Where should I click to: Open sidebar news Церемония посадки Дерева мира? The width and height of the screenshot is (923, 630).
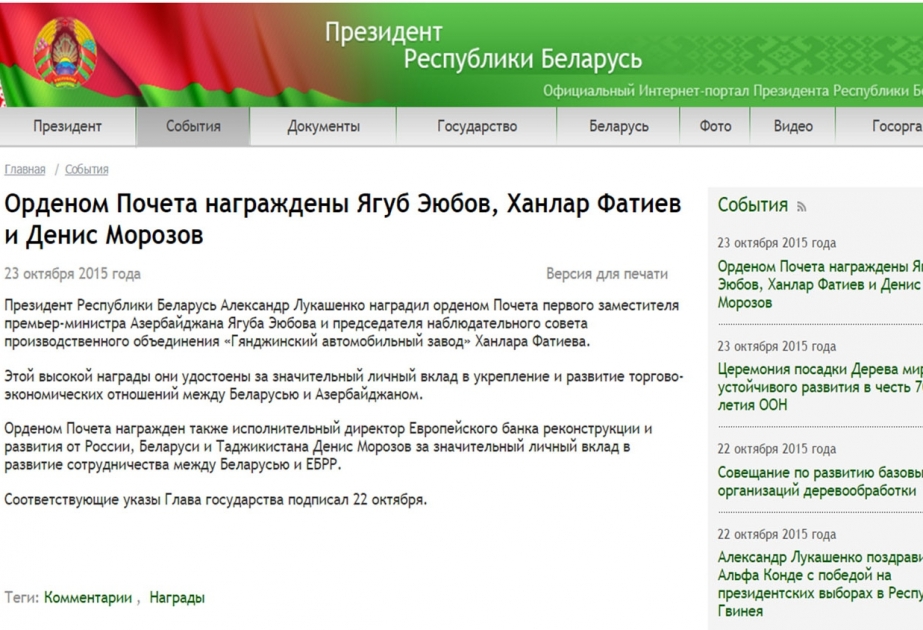[x=819, y=387]
